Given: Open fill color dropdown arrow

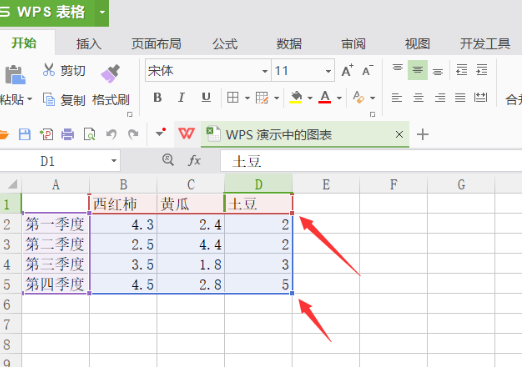Looking at the screenshot, I should click(x=310, y=98).
